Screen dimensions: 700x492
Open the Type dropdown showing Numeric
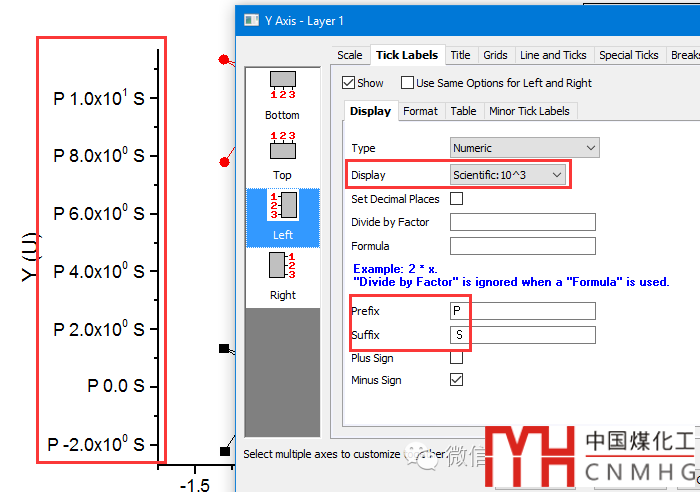[x=525, y=148]
